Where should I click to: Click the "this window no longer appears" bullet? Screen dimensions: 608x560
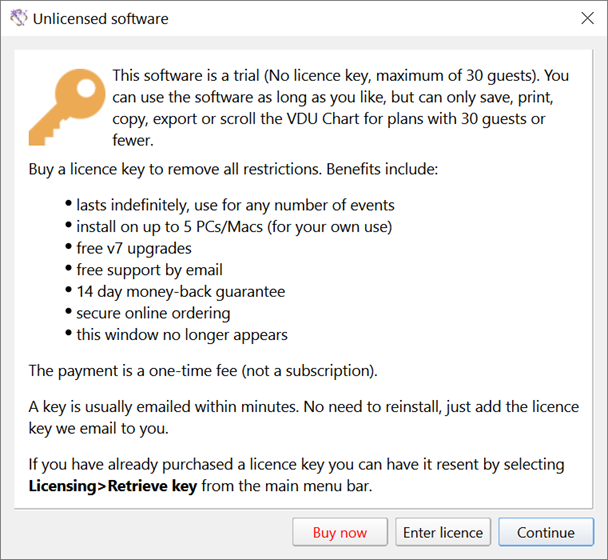click(180, 335)
